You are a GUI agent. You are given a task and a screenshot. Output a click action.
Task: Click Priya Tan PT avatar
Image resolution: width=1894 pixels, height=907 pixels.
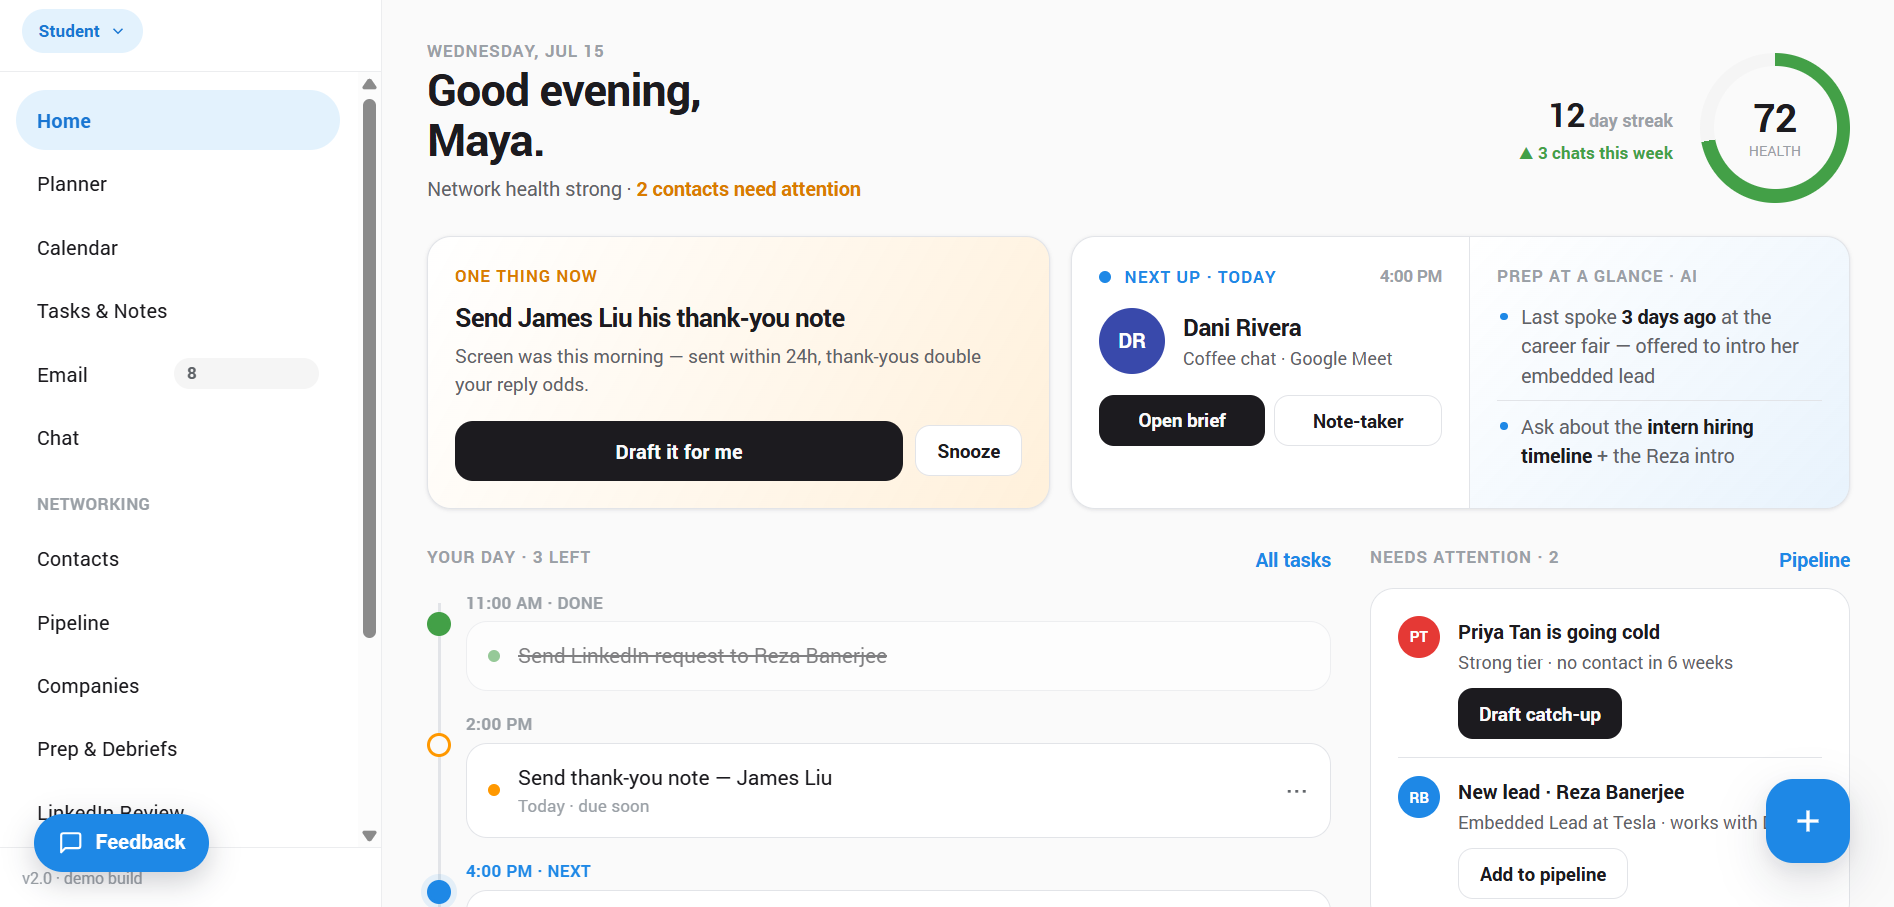[1418, 637]
